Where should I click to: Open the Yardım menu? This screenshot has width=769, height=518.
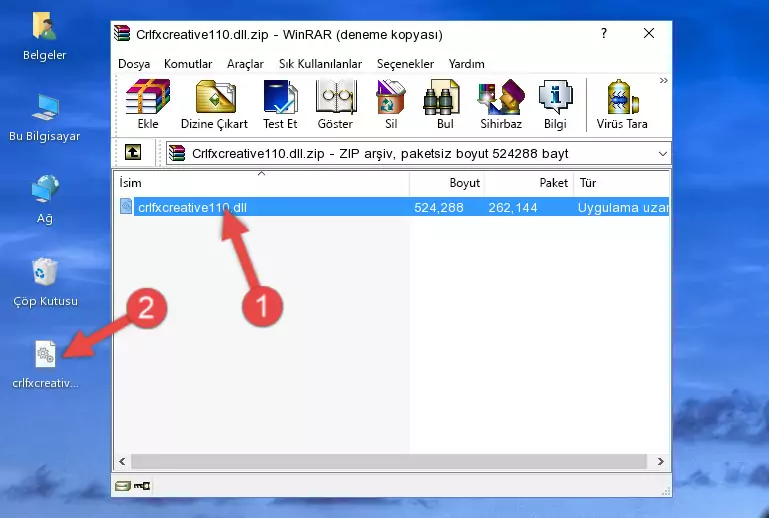466,64
